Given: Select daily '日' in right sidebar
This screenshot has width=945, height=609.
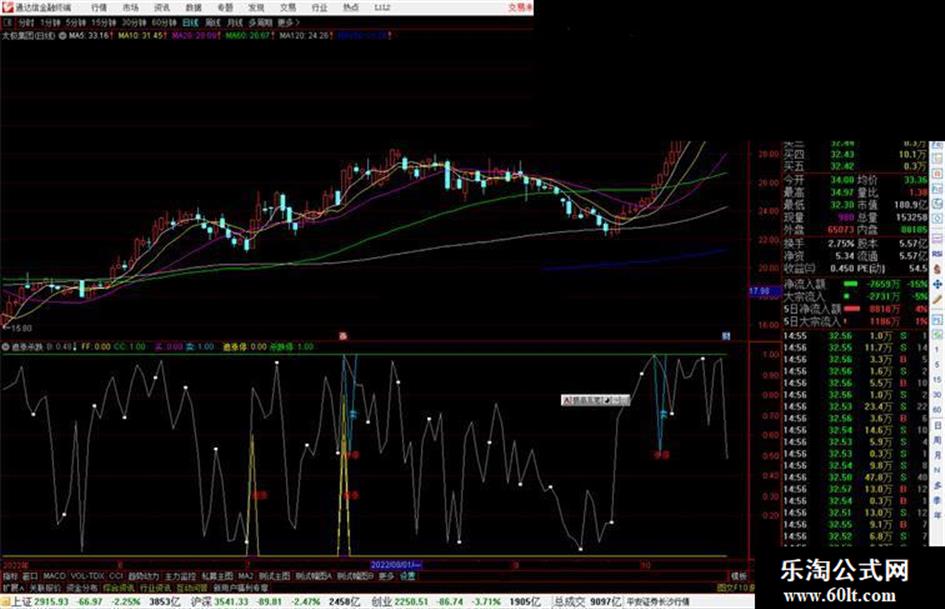Looking at the screenshot, I should click(937, 425).
